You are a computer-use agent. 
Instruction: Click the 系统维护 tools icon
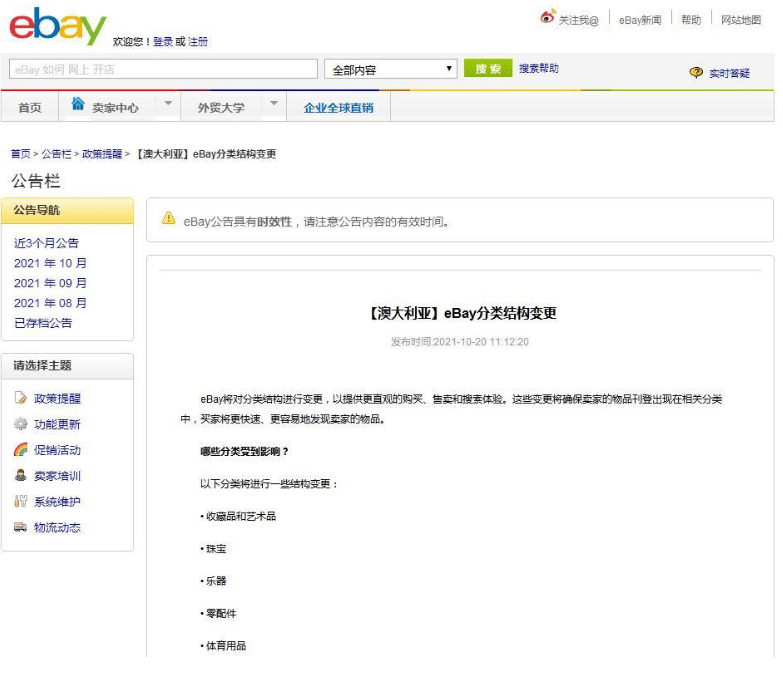tap(20, 501)
